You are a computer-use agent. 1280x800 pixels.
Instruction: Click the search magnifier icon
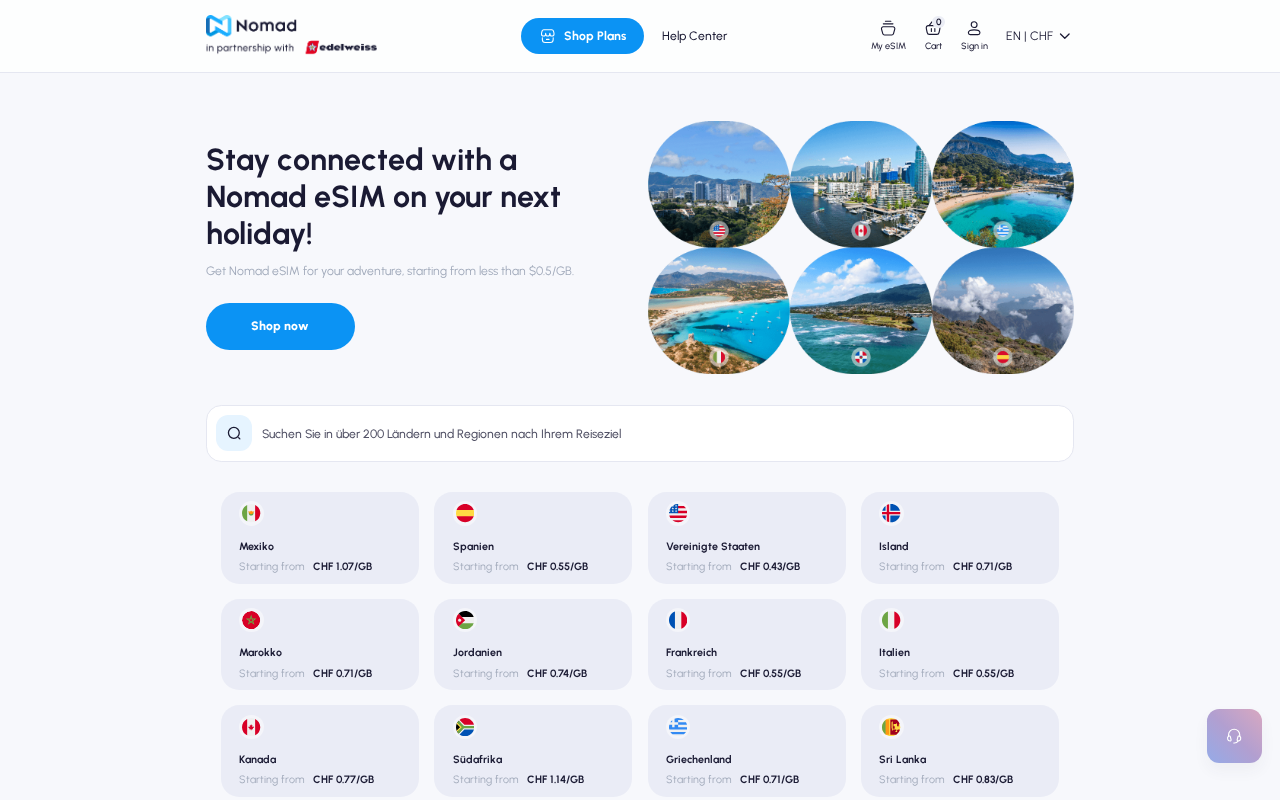(x=234, y=433)
